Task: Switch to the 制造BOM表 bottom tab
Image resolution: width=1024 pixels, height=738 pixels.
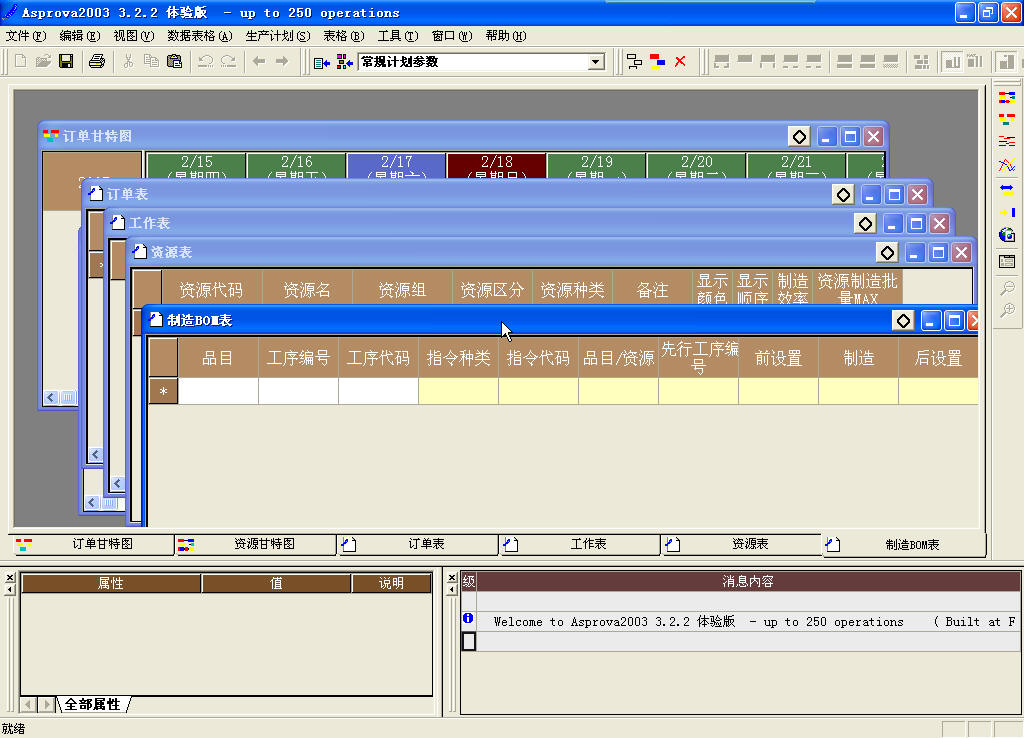Action: point(904,544)
